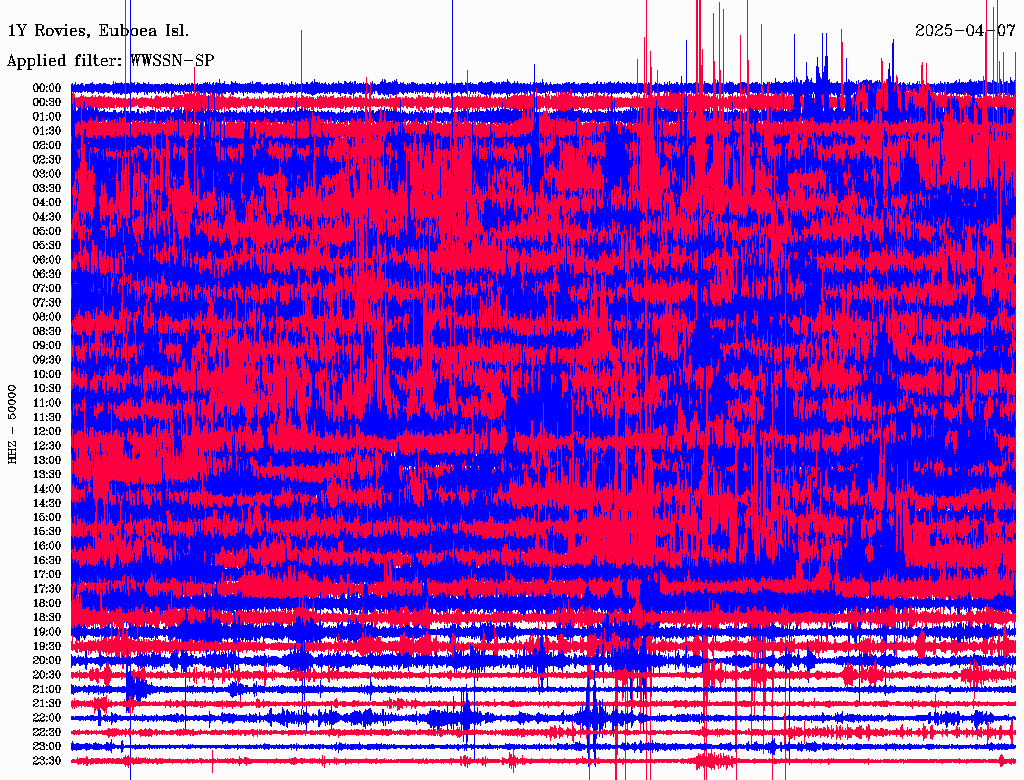Select the date label 2025-04-07
The height and width of the screenshot is (780, 1024).
click(x=965, y=30)
